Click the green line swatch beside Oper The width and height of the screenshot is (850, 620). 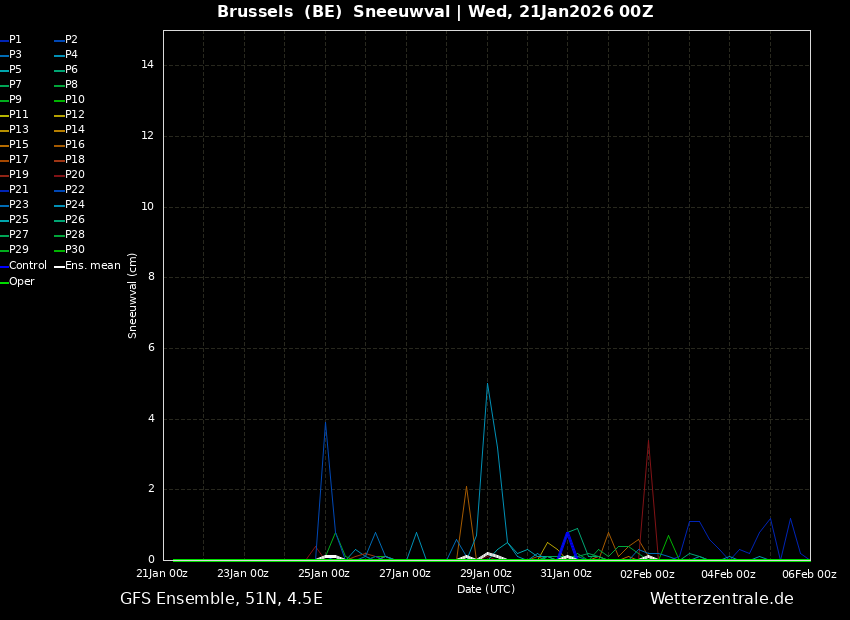(4, 282)
